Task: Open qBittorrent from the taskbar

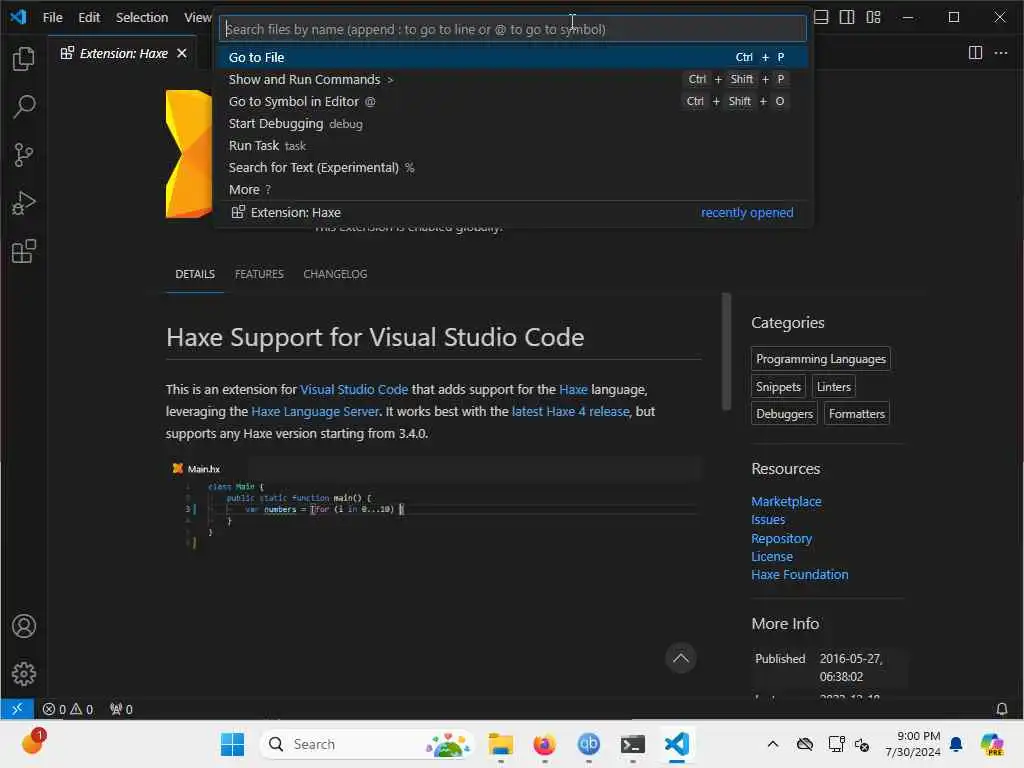Action: pos(588,744)
